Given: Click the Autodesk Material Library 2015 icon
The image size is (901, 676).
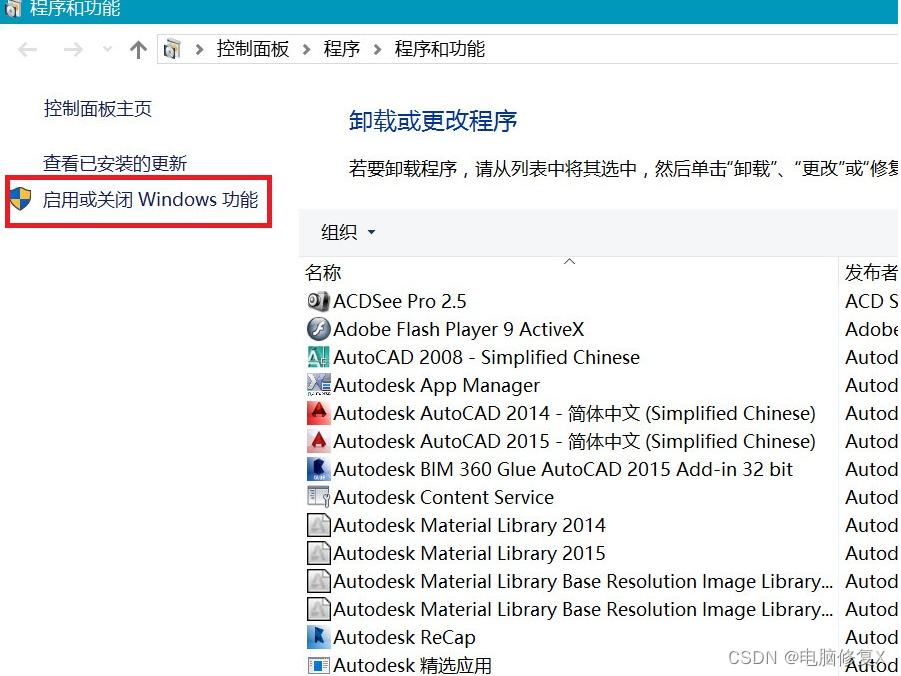Looking at the screenshot, I should 318,553.
